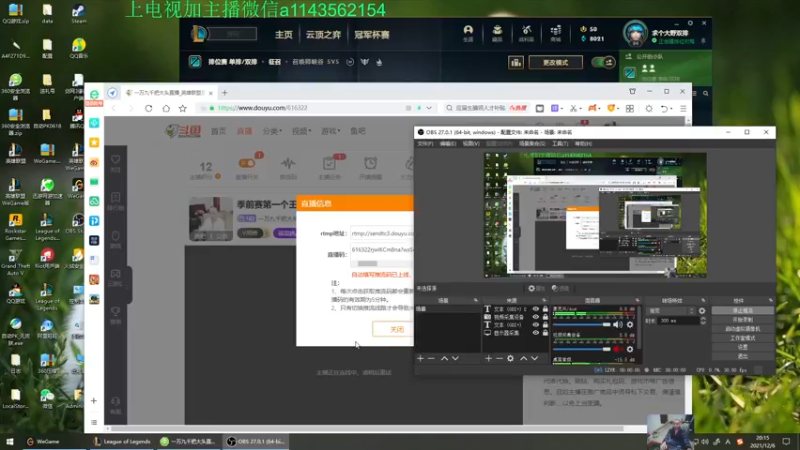Viewport: 800px width, 450px height.
Task: Remove selected source with minus icon
Action: (x=499, y=359)
